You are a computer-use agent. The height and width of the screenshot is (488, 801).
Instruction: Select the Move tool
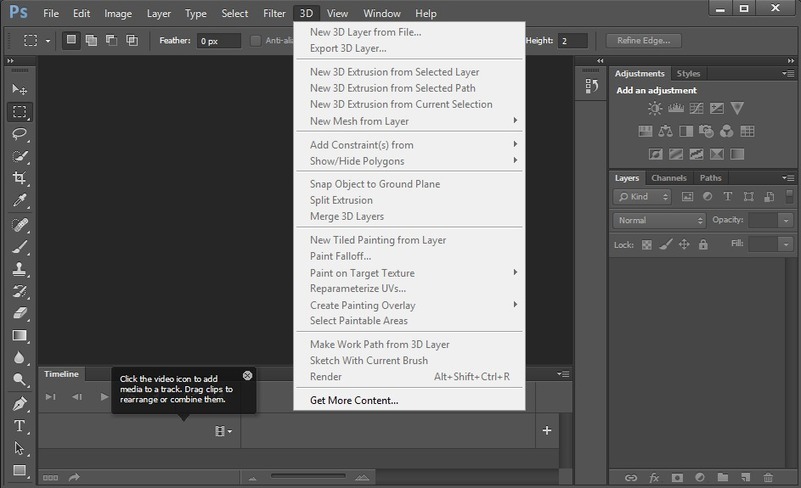(x=19, y=89)
